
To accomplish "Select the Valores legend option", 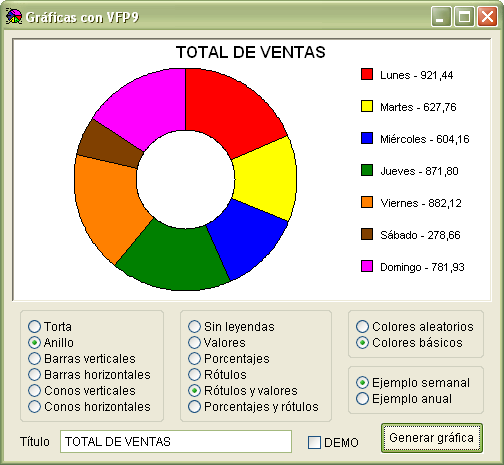I will [217, 342].
